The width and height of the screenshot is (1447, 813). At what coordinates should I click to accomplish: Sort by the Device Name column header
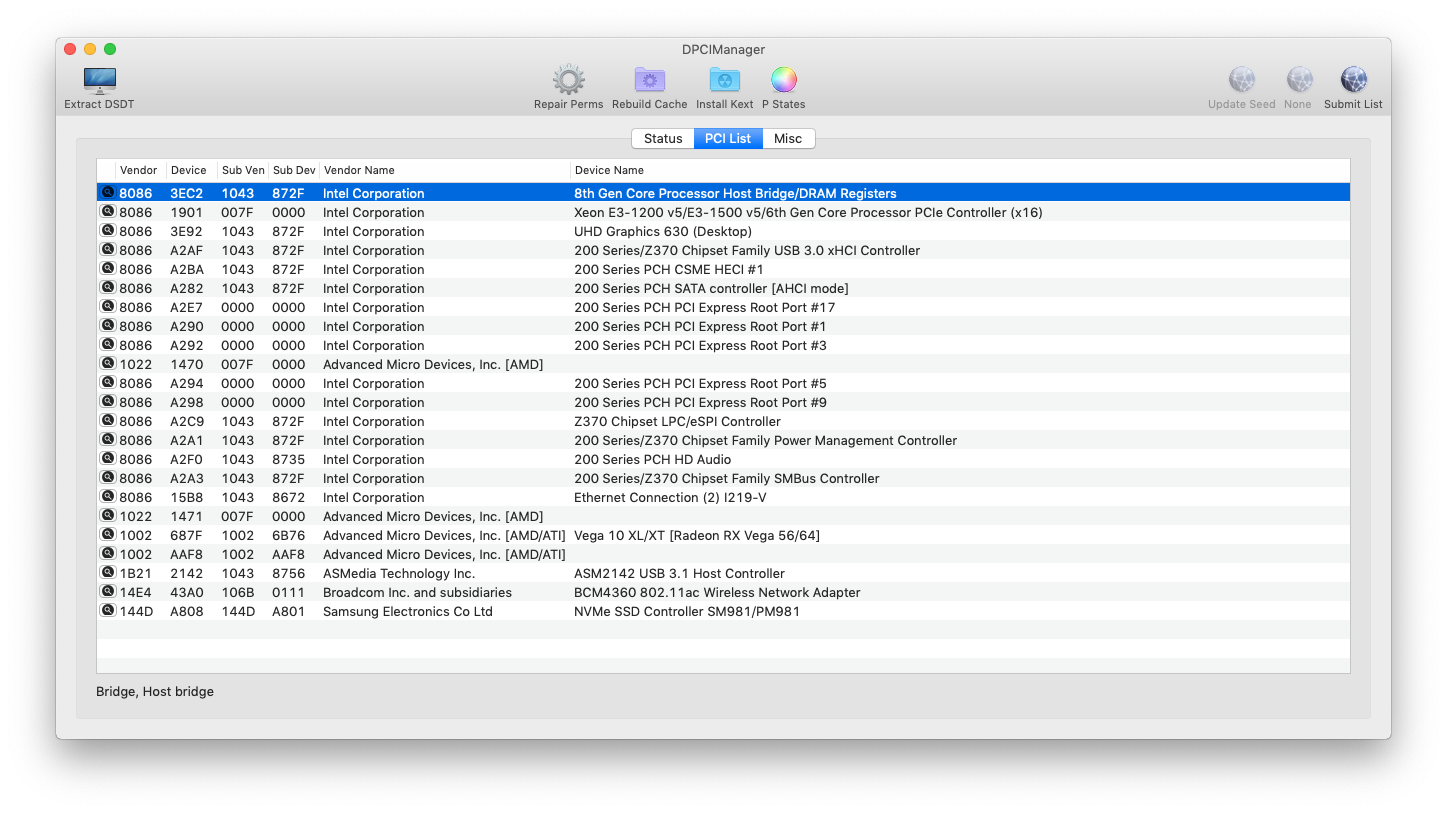click(609, 170)
